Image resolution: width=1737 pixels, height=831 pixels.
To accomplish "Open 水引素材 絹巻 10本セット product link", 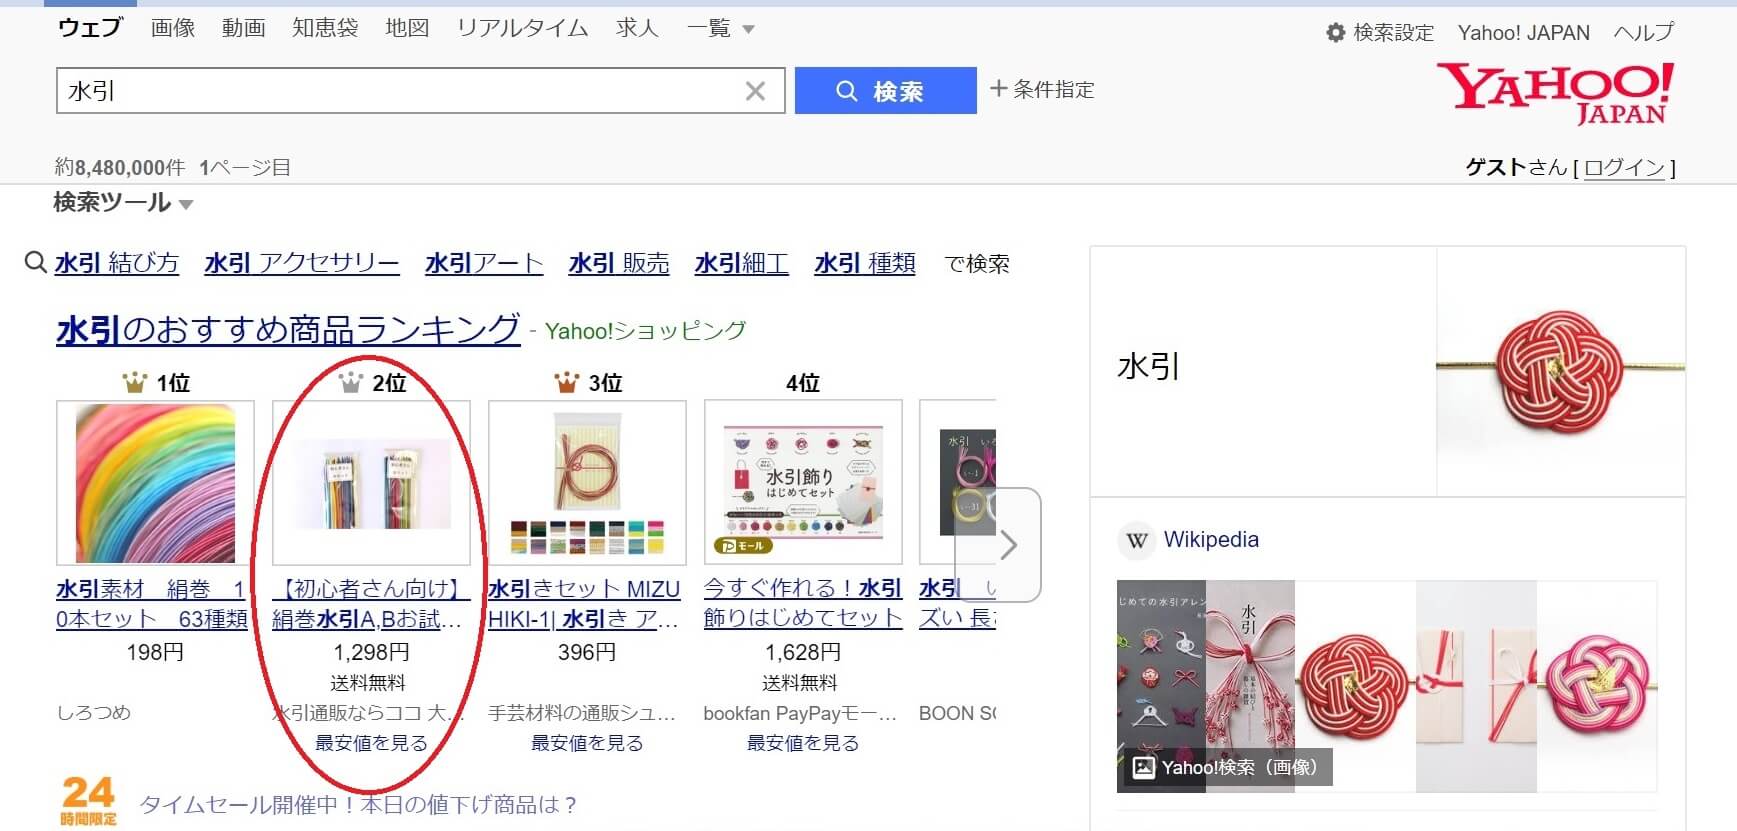I will click(x=152, y=604).
